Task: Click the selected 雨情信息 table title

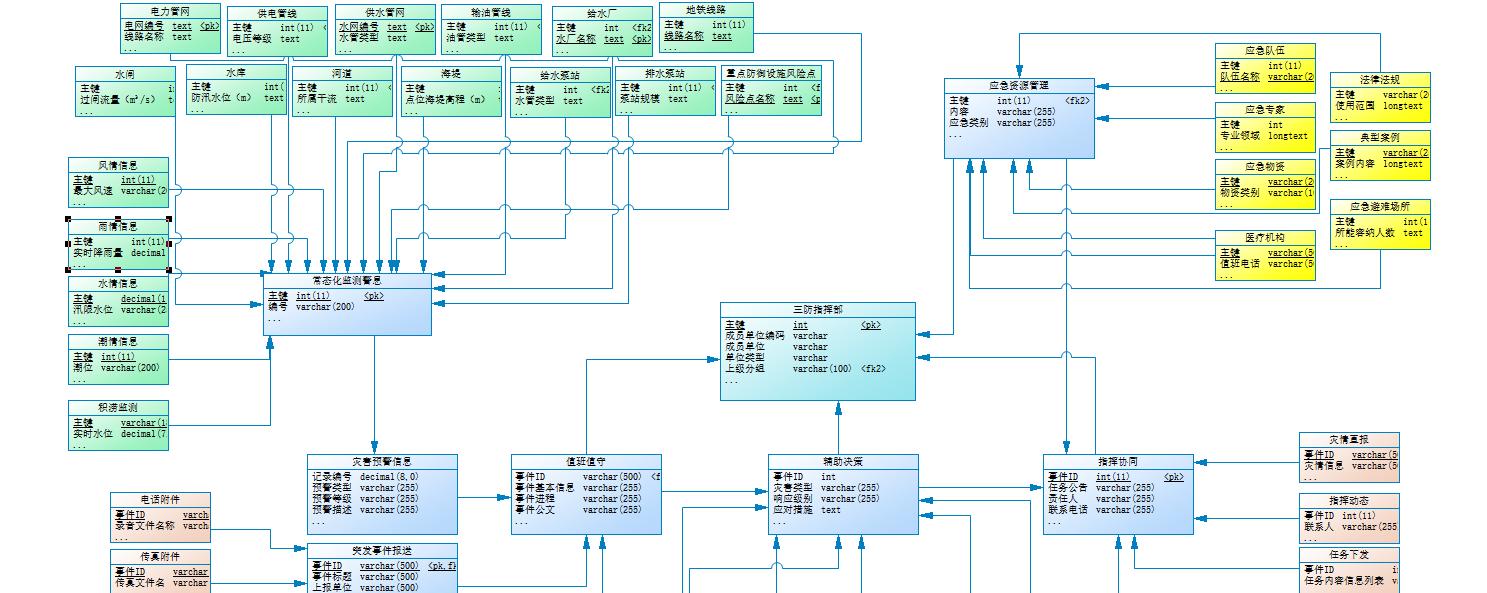Action: tap(118, 226)
